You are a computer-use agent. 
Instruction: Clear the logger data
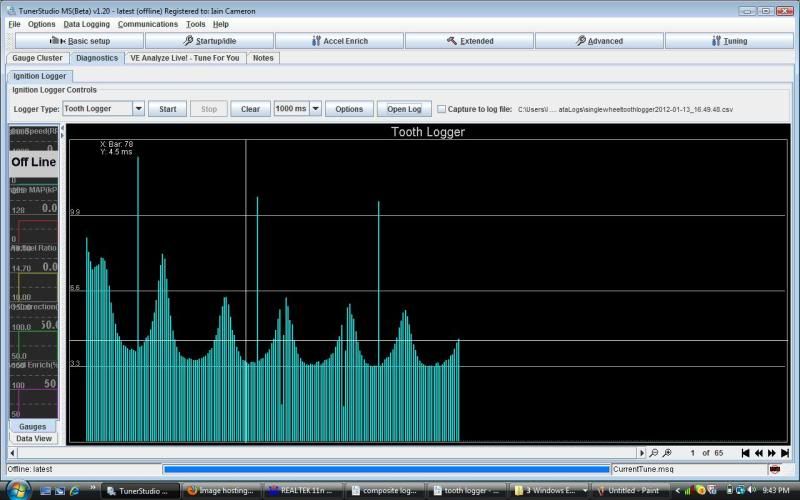(x=250, y=109)
